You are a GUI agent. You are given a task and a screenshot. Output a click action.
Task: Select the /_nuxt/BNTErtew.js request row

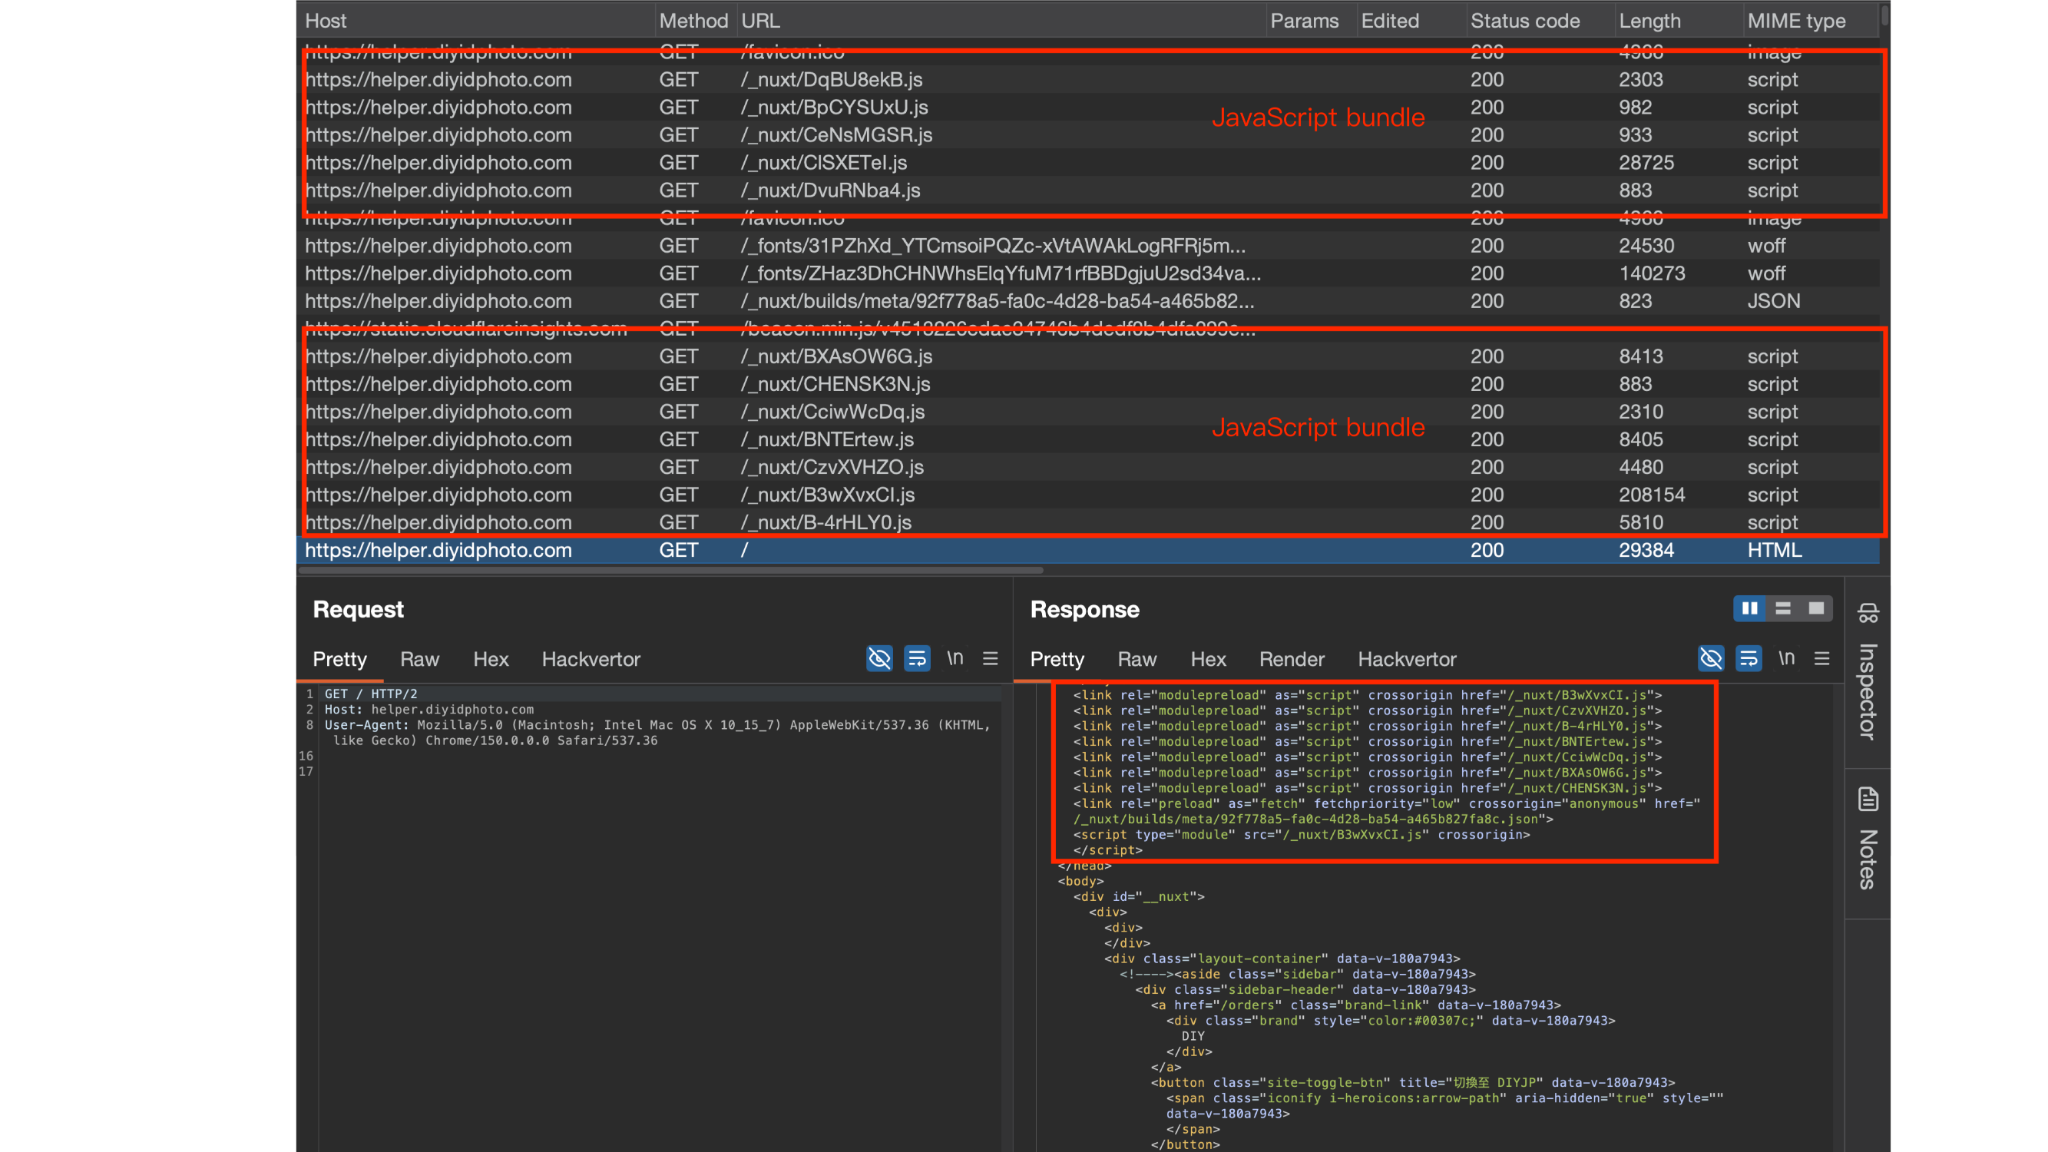[x=1088, y=440]
